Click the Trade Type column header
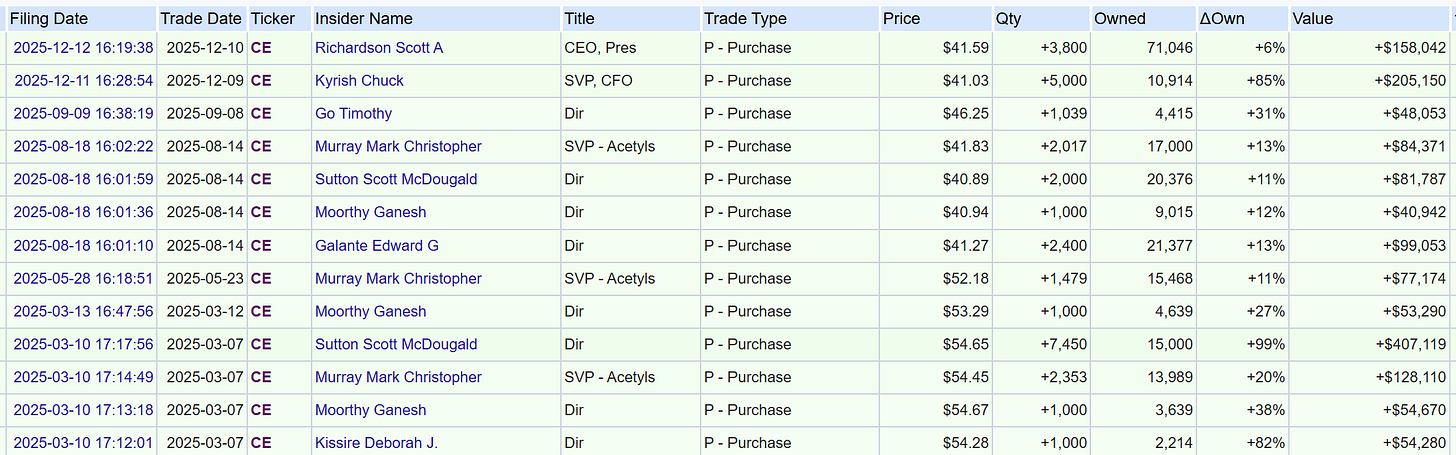Screen dimensions: 1456x455 point(745,19)
